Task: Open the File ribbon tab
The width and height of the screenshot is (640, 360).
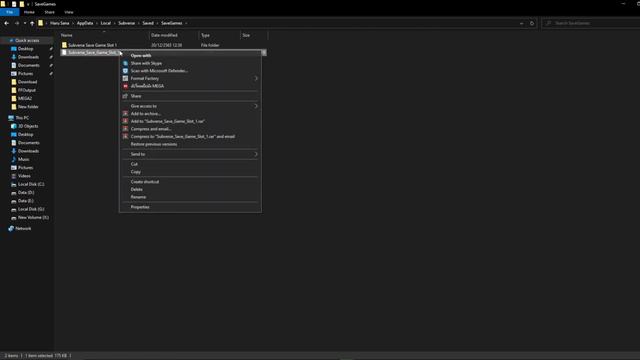Action: pos(9,12)
